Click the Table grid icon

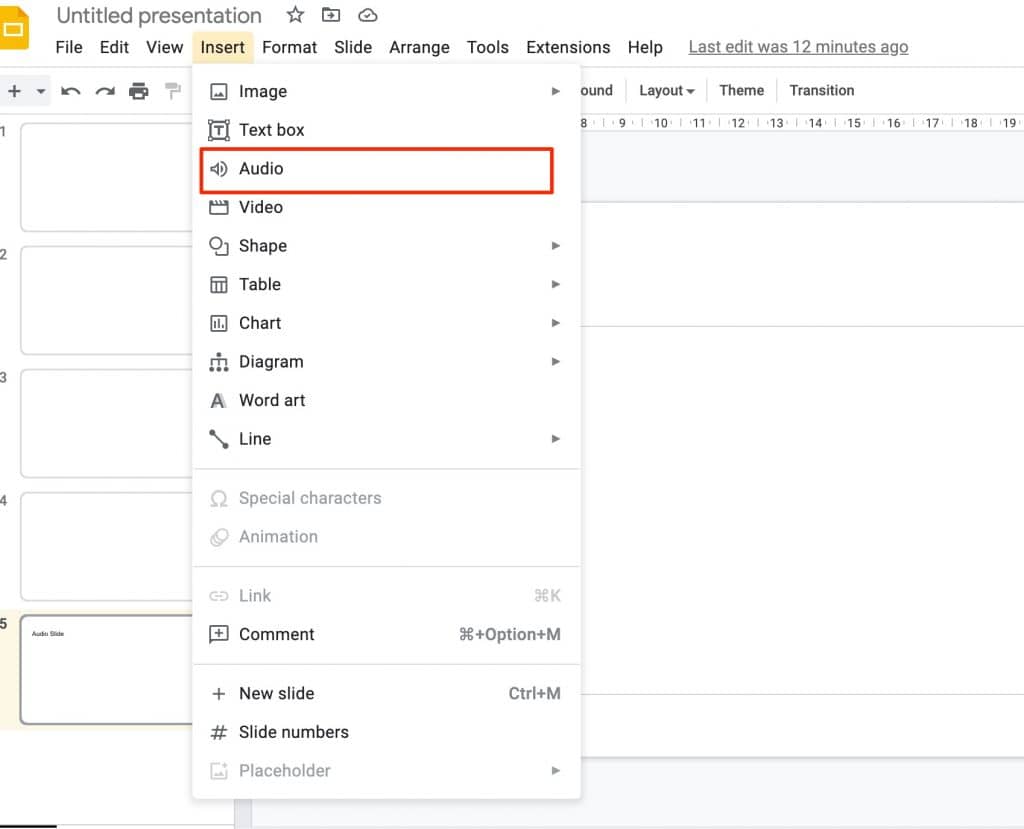tap(219, 284)
